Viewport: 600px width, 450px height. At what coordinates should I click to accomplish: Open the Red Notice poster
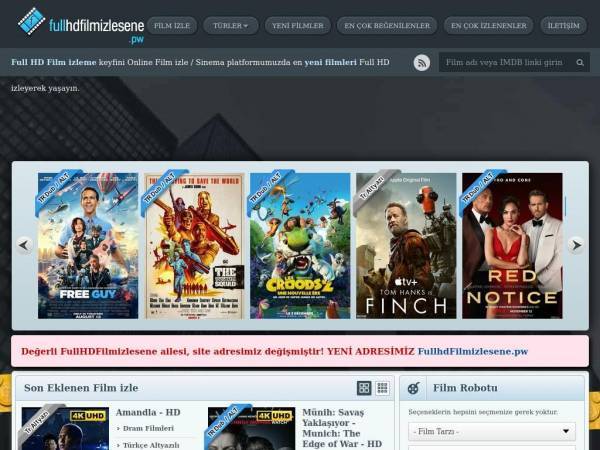pyautogui.click(x=512, y=246)
